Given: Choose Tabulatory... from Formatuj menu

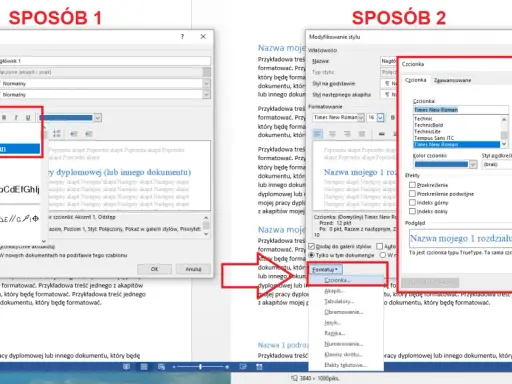Looking at the screenshot, I should (346, 301).
